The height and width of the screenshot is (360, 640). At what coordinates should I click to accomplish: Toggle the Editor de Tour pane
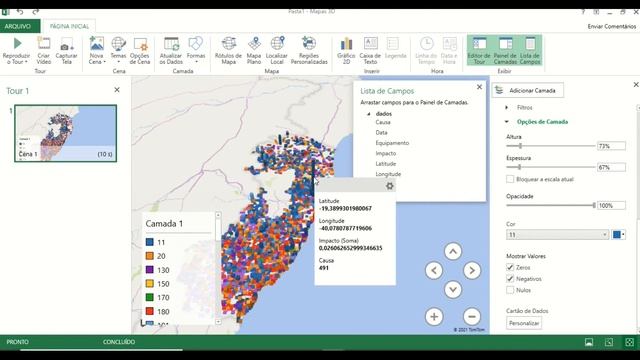coord(479,51)
